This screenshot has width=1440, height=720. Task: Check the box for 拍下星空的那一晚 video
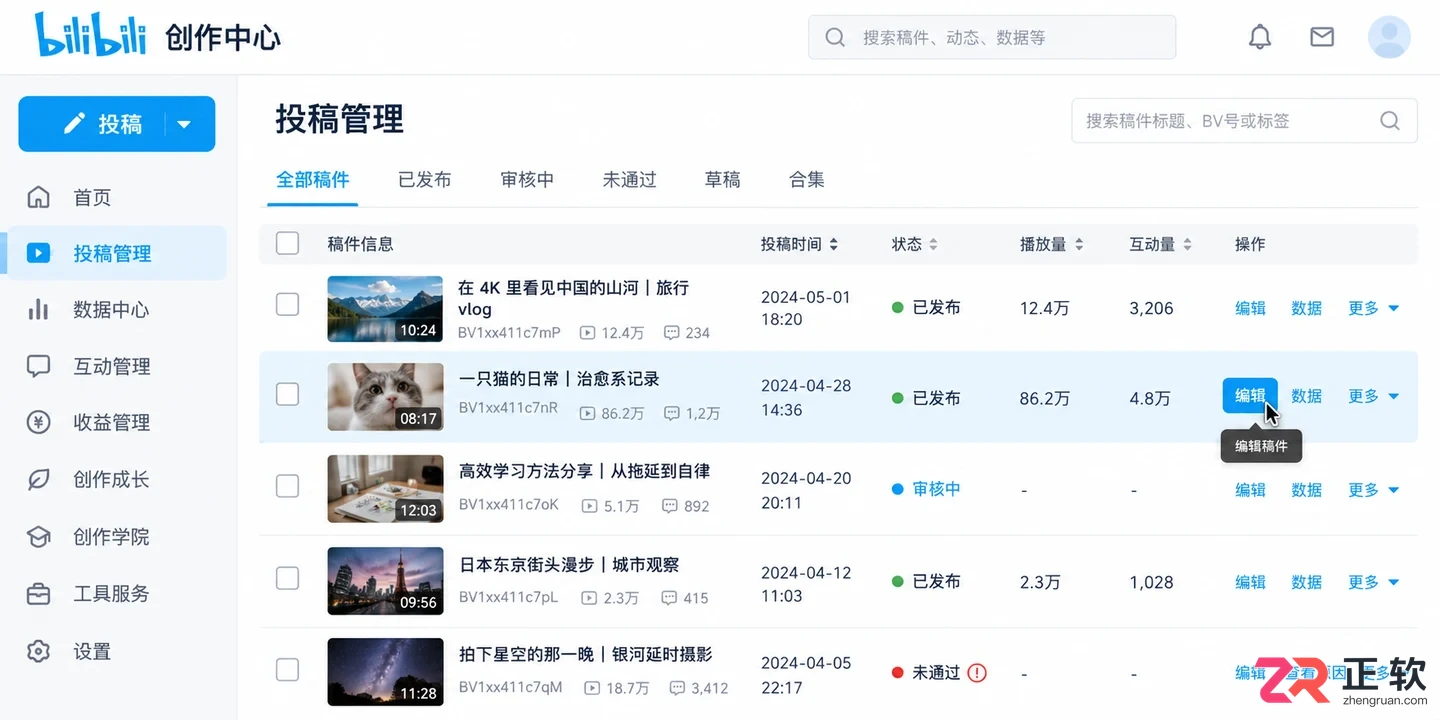pyautogui.click(x=287, y=670)
